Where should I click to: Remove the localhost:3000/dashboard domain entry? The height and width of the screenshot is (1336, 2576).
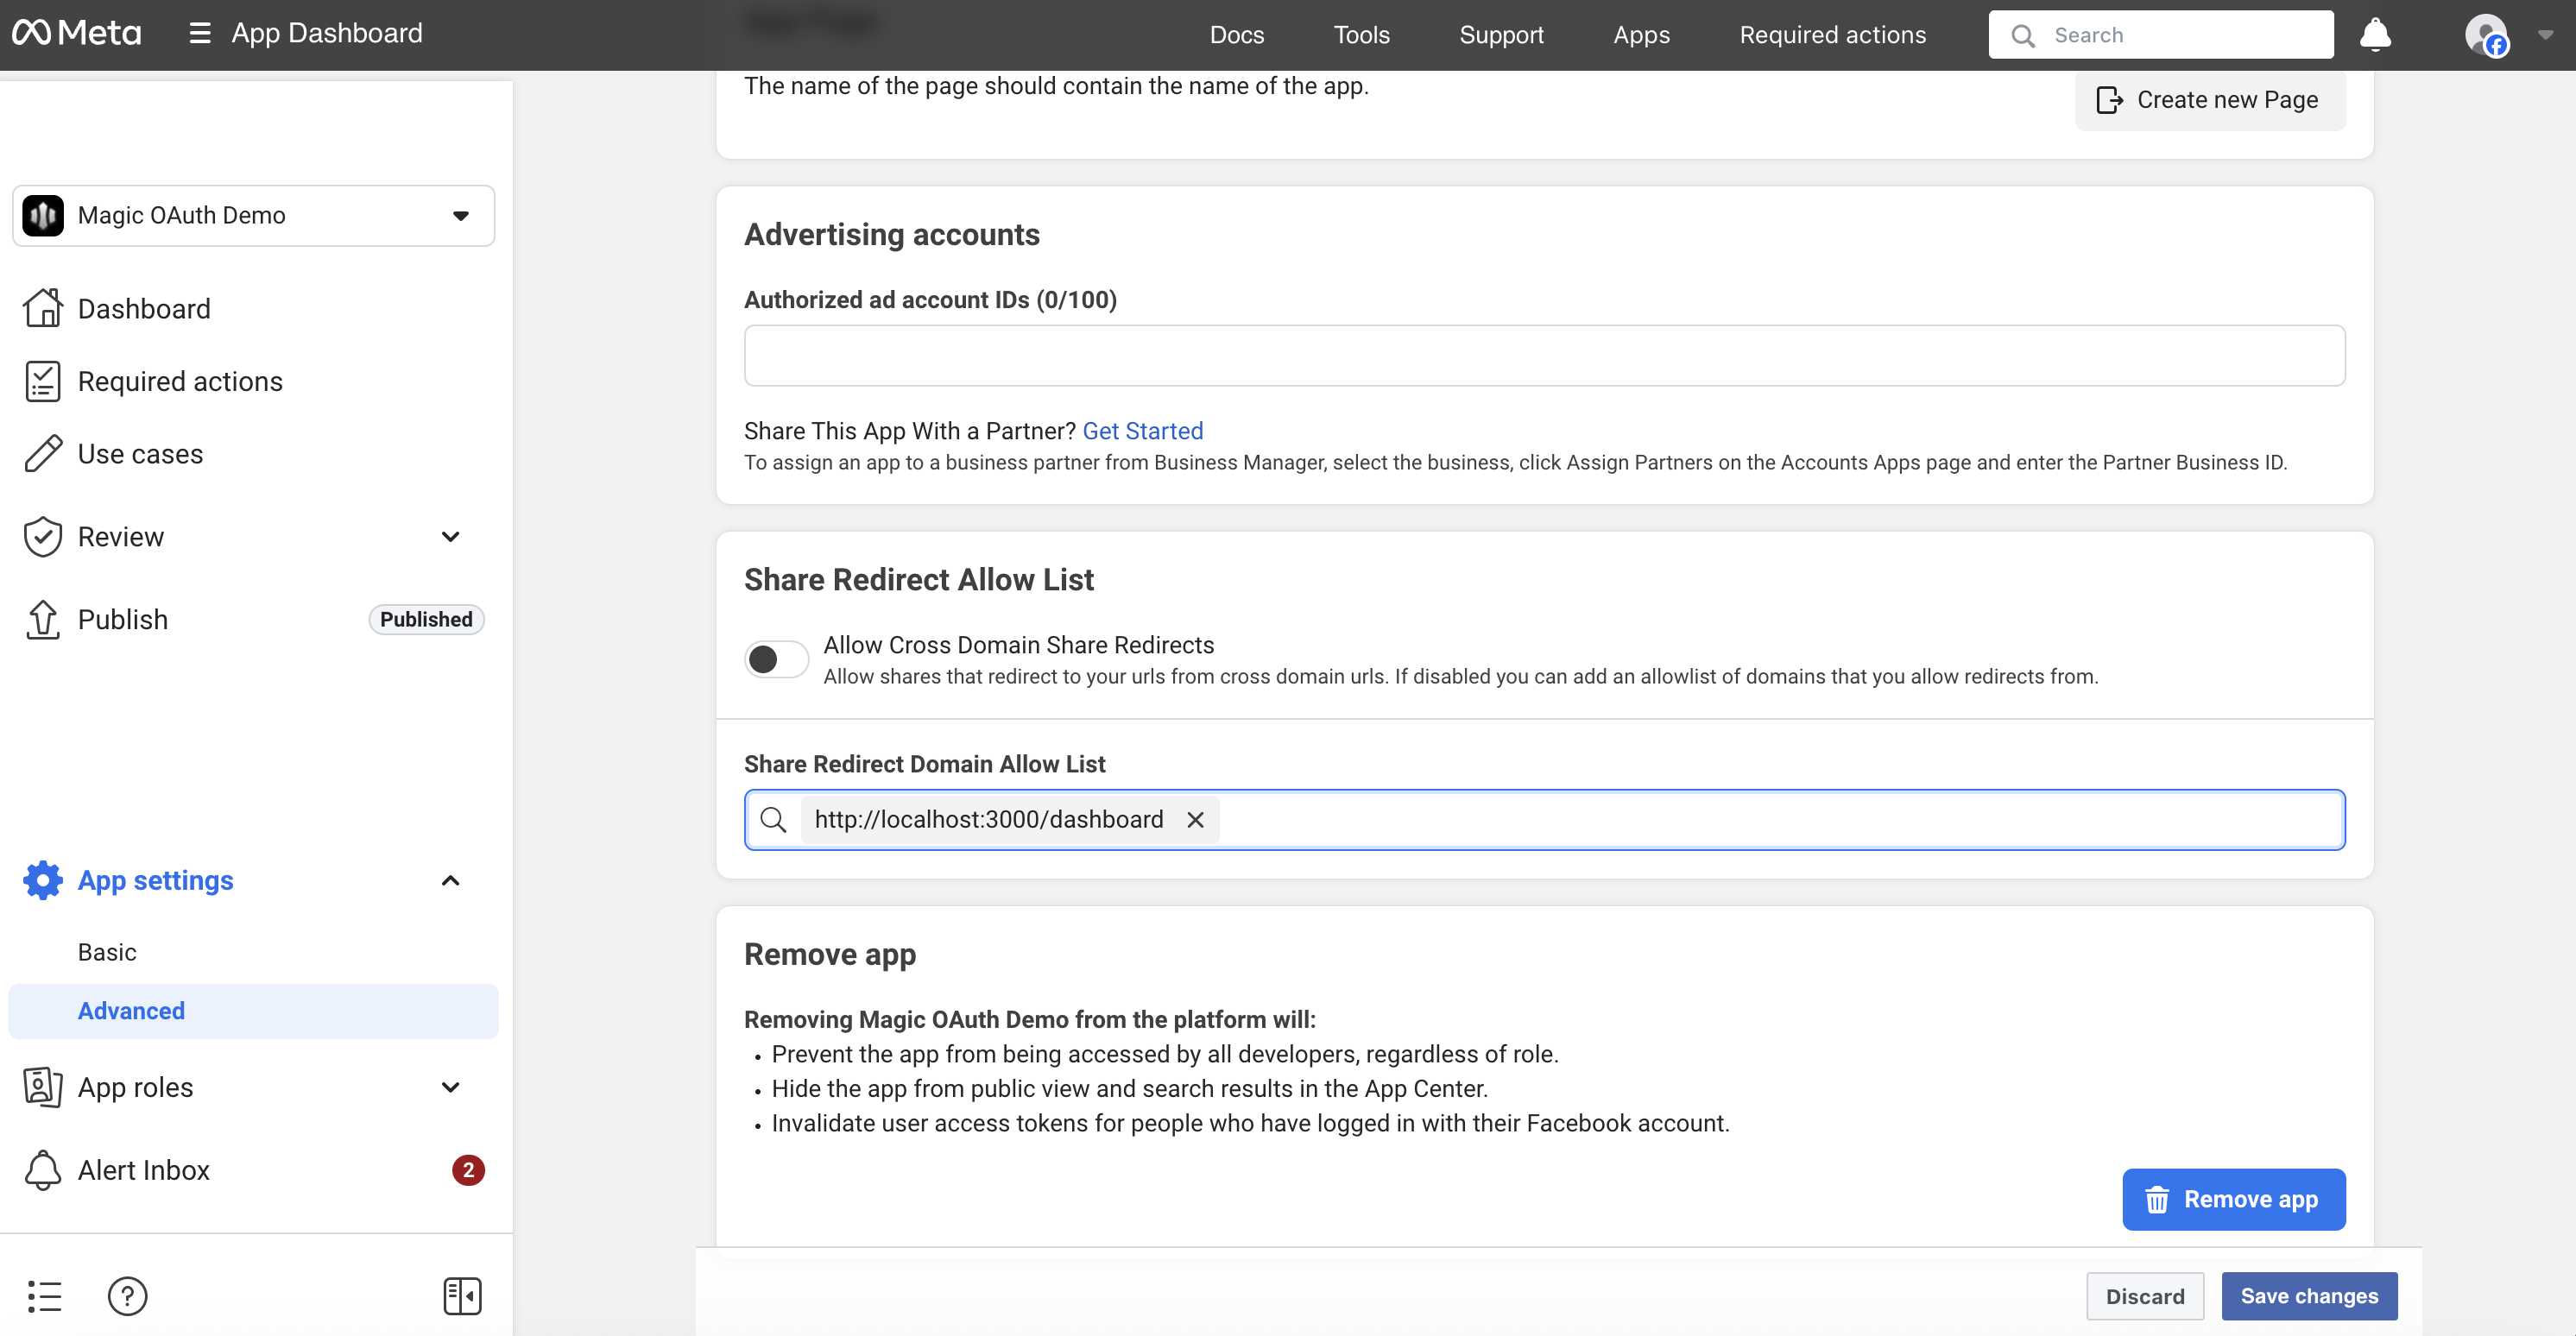(x=1196, y=819)
